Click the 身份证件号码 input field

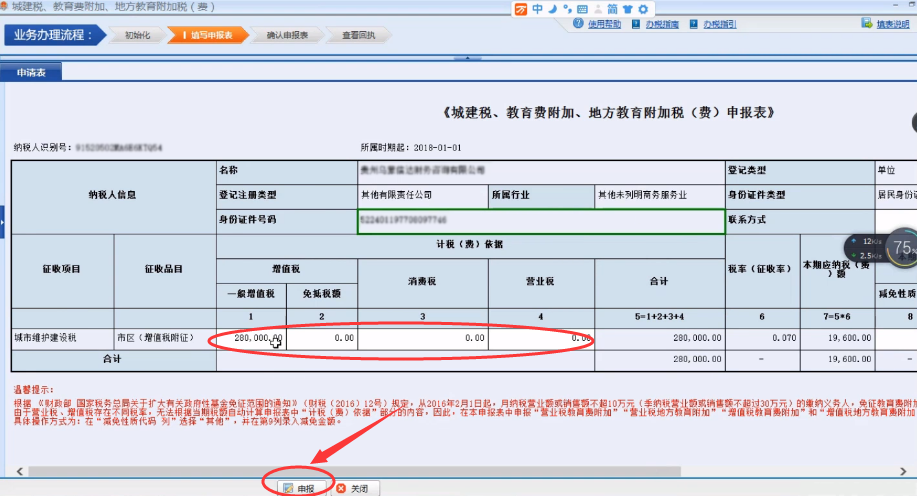click(540, 219)
